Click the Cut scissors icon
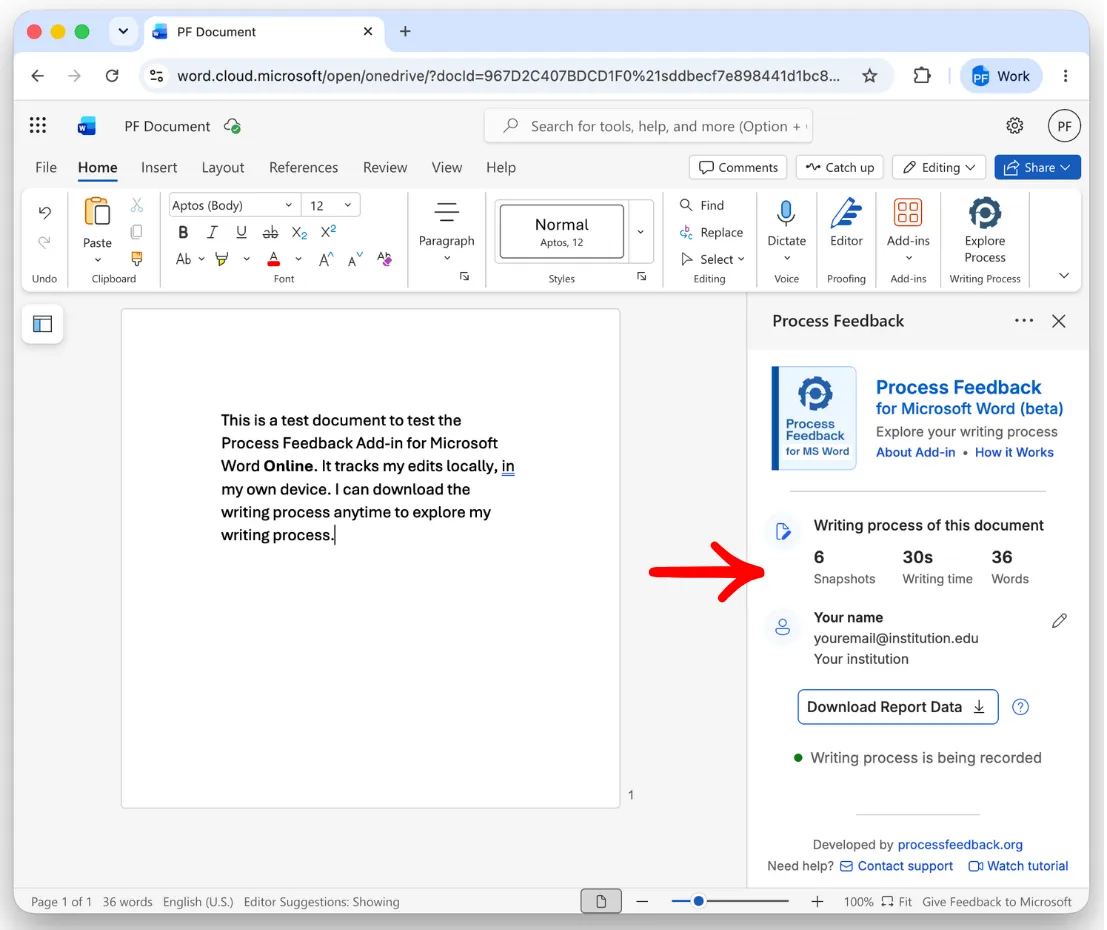This screenshot has width=1107, height=930. [137, 205]
